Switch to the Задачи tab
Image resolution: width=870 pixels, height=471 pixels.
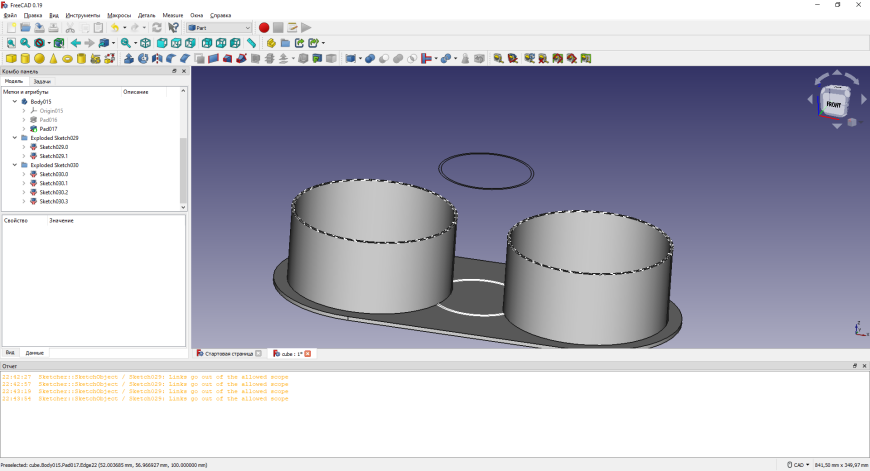(x=42, y=81)
